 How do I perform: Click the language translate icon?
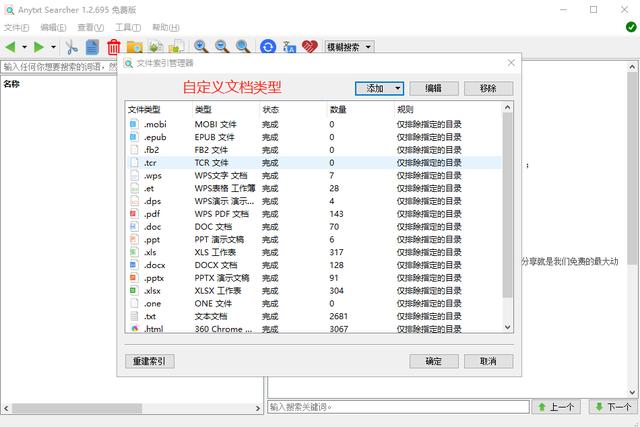click(289, 47)
